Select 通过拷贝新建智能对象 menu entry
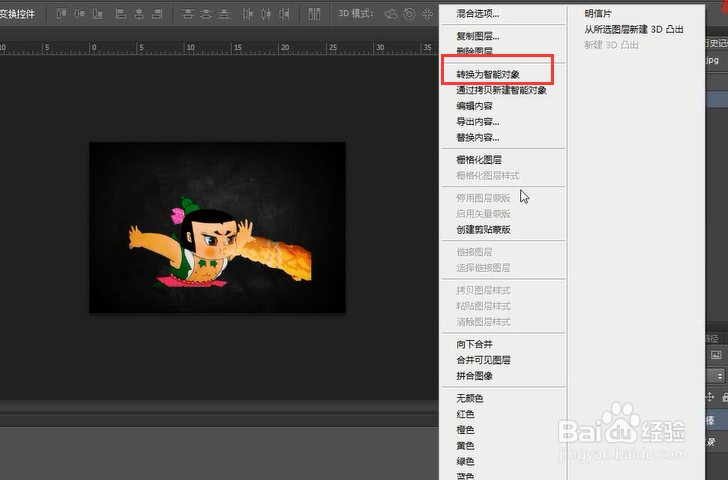The height and width of the screenshot is (480, 728). pos(501,90)
